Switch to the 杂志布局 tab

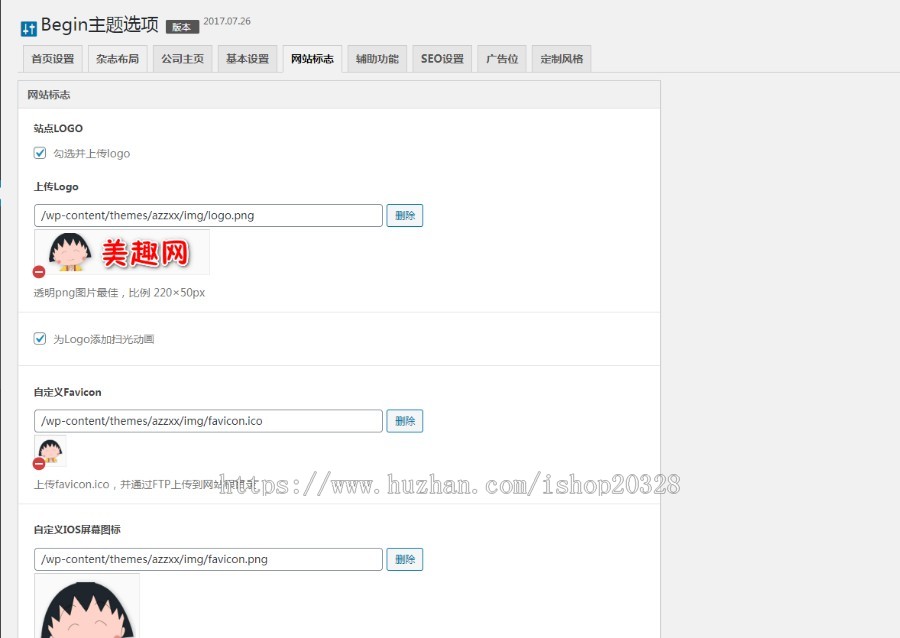tap(118, 59)
